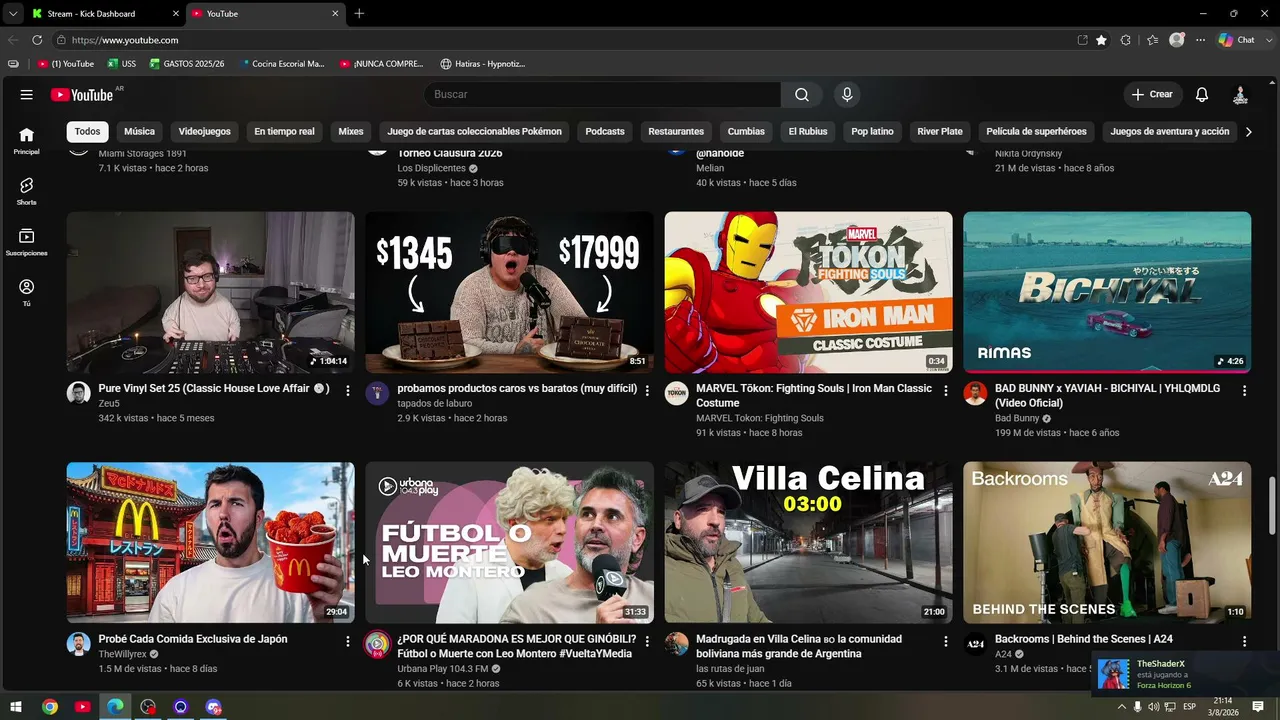1280x720 pixels.
Task: Open the taskbar notification center icon
Action: [1258, 707]
